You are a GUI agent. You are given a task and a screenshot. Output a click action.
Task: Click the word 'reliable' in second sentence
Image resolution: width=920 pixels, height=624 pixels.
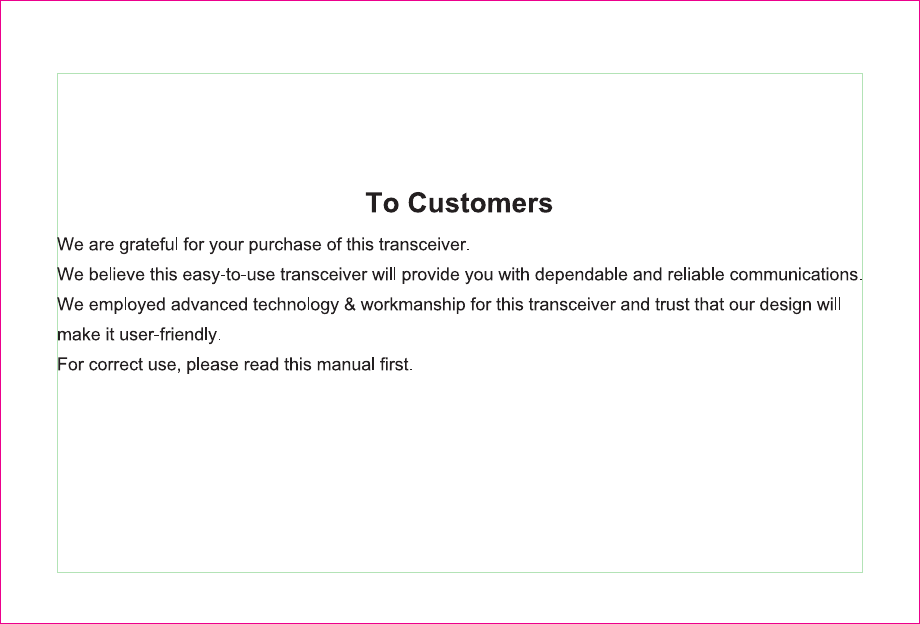point(696,274)
